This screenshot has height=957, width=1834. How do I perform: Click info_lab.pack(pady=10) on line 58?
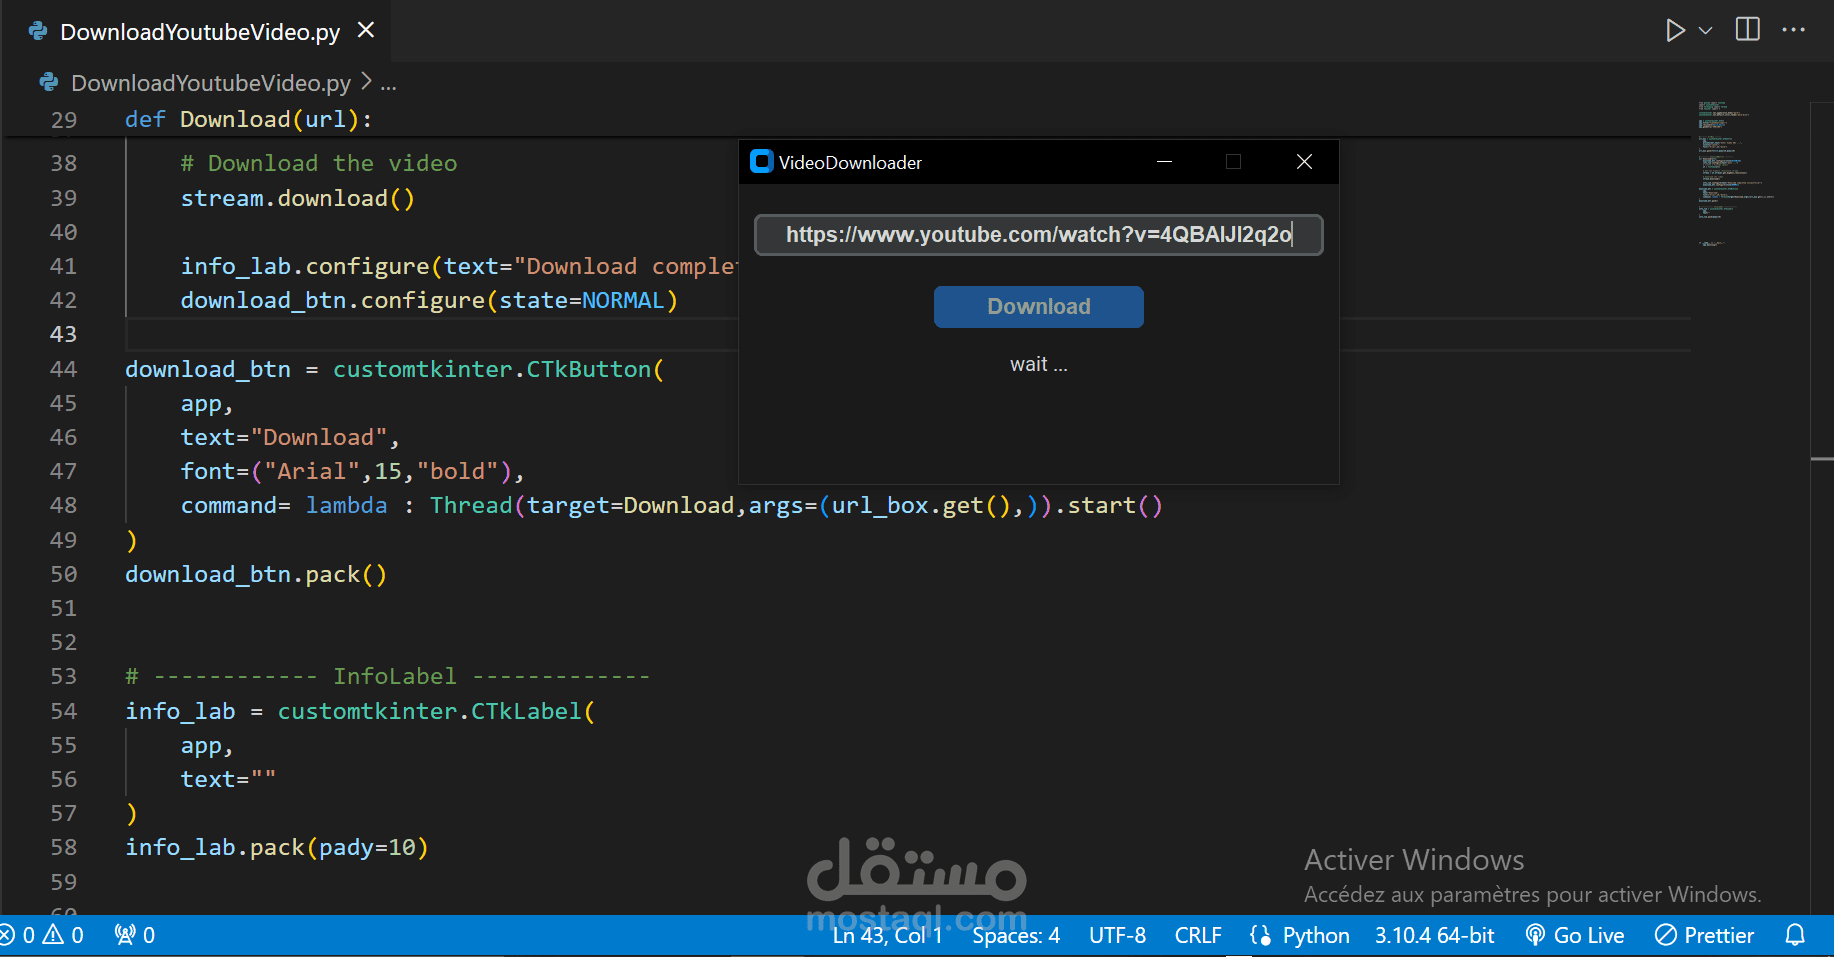pyautogui.click(x=276, y=848)
